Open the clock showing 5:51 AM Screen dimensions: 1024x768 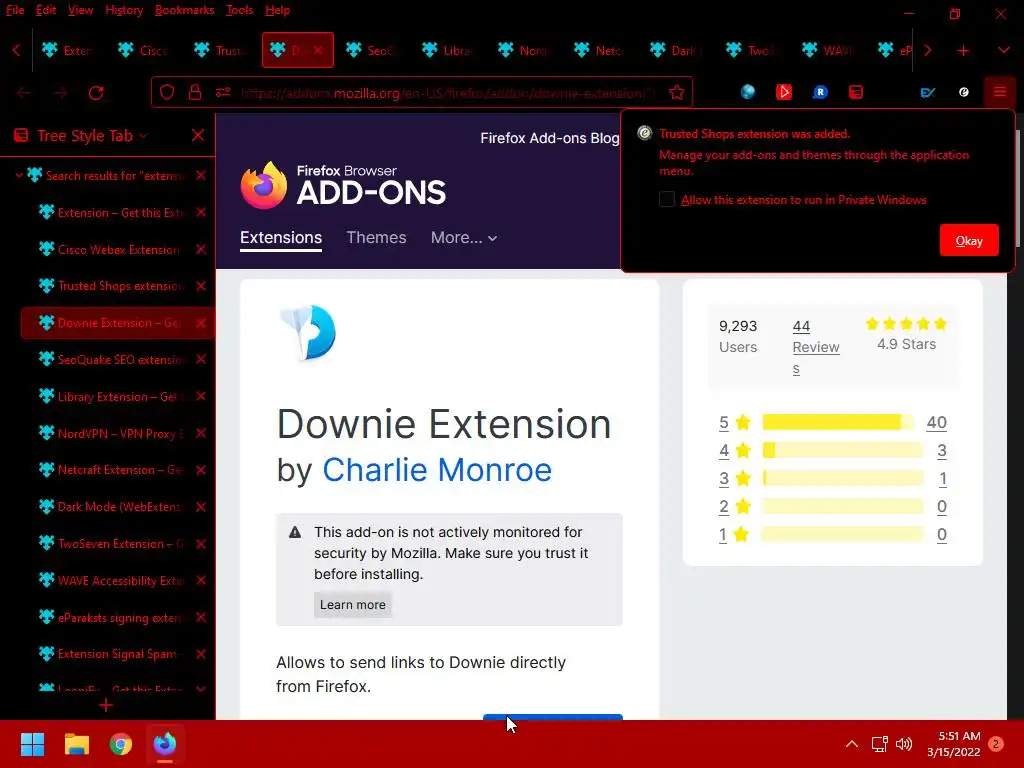click(953, 744)
